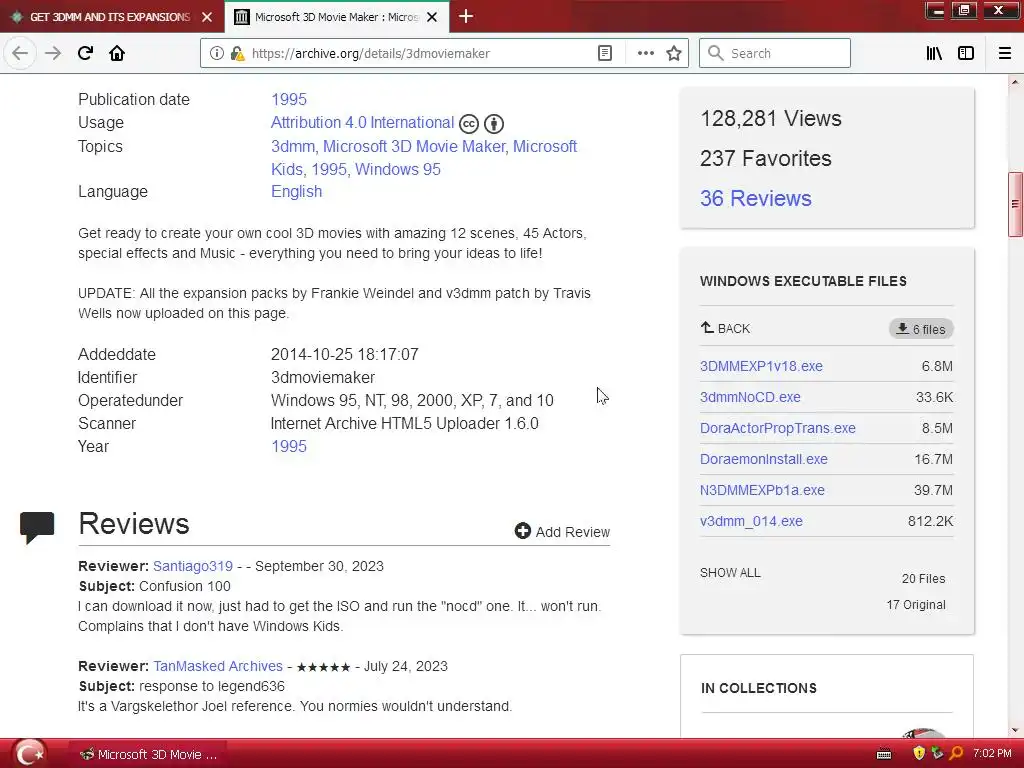Viewport: 1024px width, 768px height.
Task: Download DoraemonInstall.exe
Action: click(763, 459)
